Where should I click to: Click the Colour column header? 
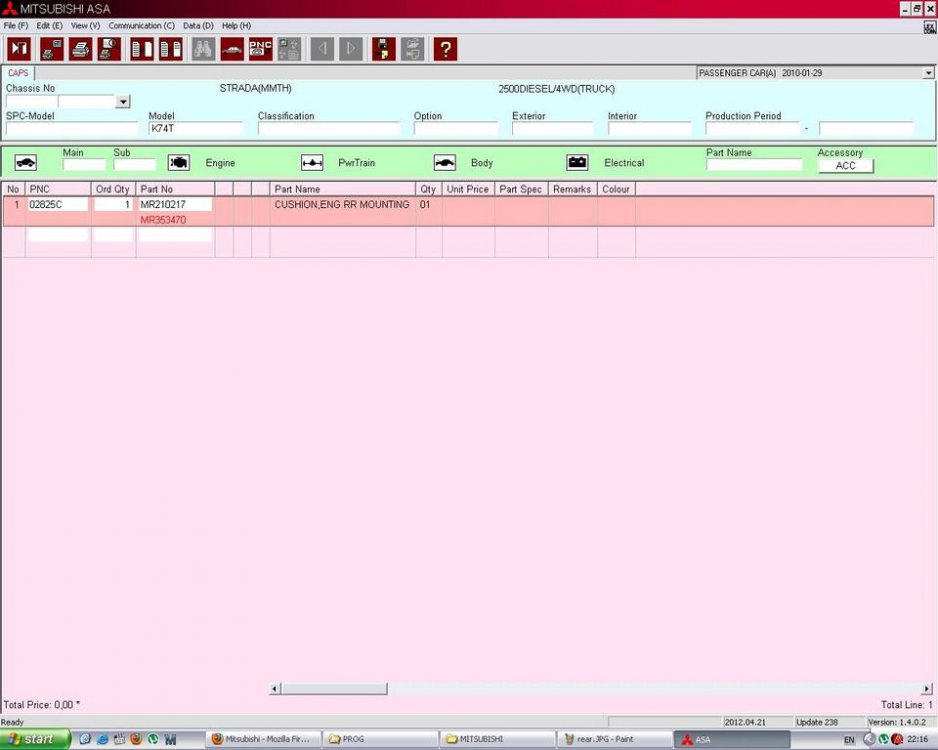(x=616, y=189)
